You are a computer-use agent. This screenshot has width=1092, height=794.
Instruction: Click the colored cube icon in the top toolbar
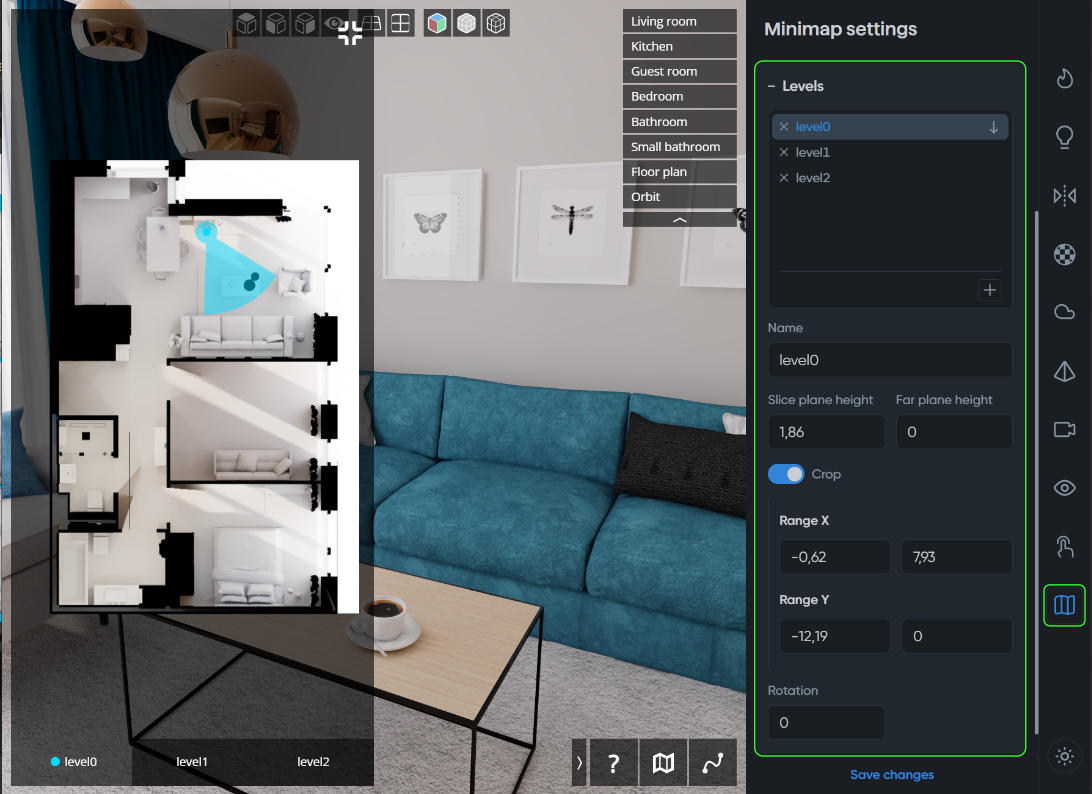tap(436, 22)
